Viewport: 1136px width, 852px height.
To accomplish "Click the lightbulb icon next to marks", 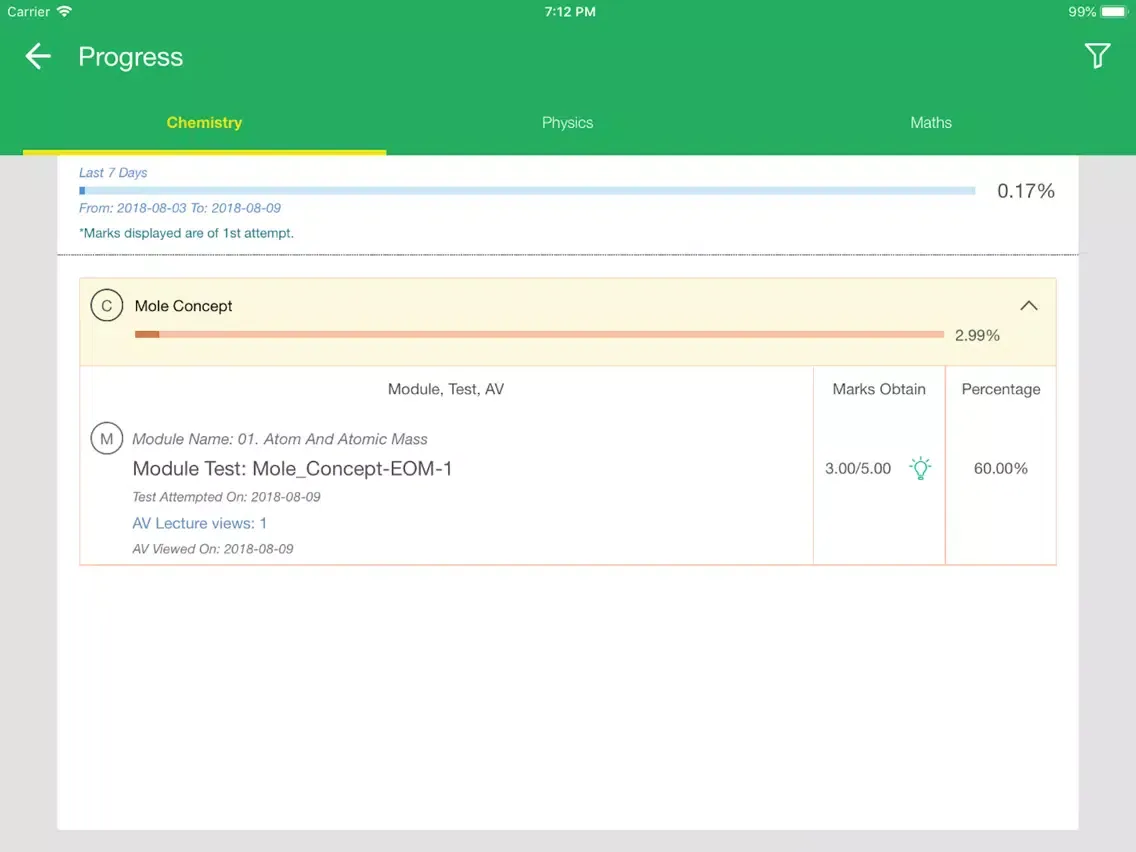I will click(920, 467).
